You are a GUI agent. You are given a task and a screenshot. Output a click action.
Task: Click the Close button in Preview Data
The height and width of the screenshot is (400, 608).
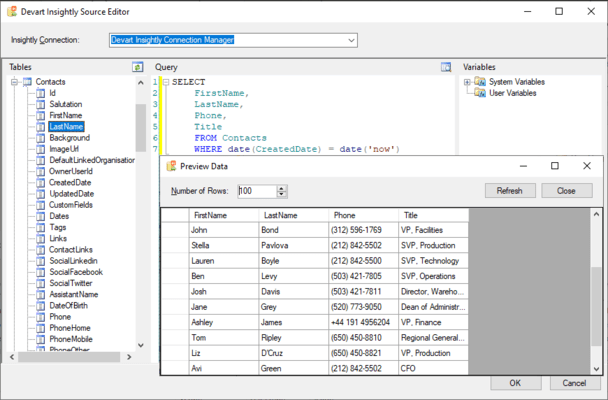tap(567, 191)
